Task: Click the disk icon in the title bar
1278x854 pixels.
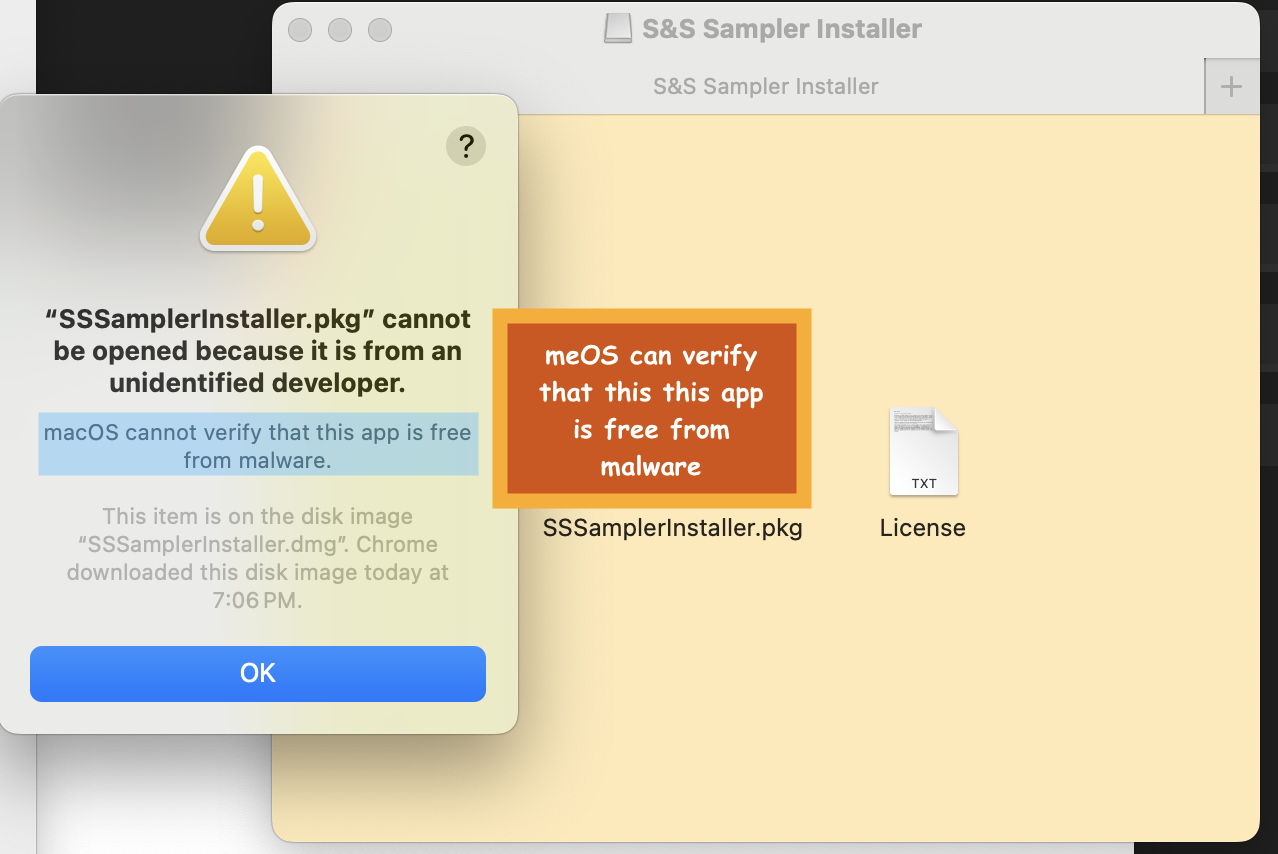Action: (x=618, y=29)
